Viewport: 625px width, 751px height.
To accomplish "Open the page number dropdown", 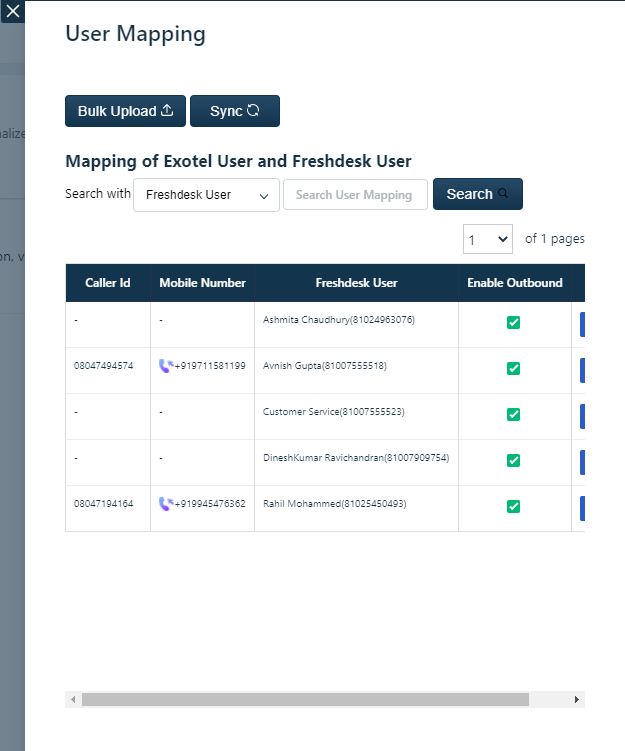I will click(x=488, y=239).
